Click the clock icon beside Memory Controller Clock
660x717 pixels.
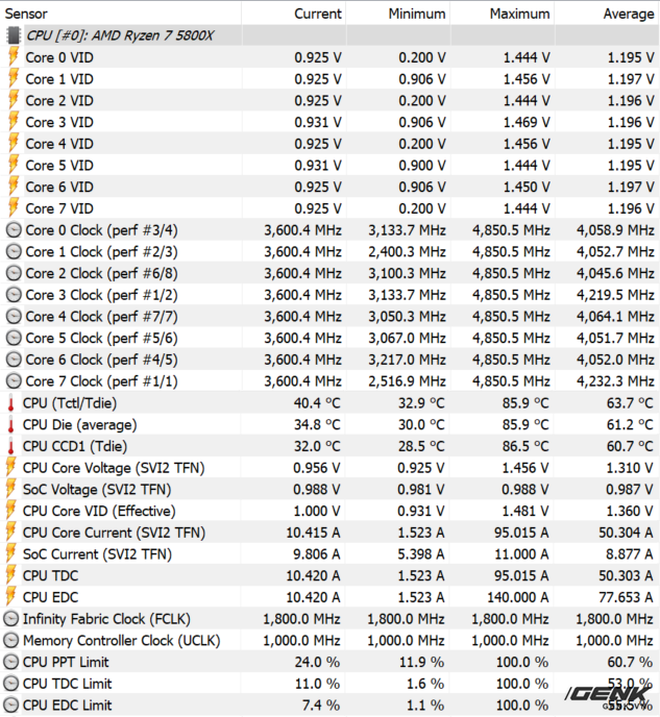[11, 640]
